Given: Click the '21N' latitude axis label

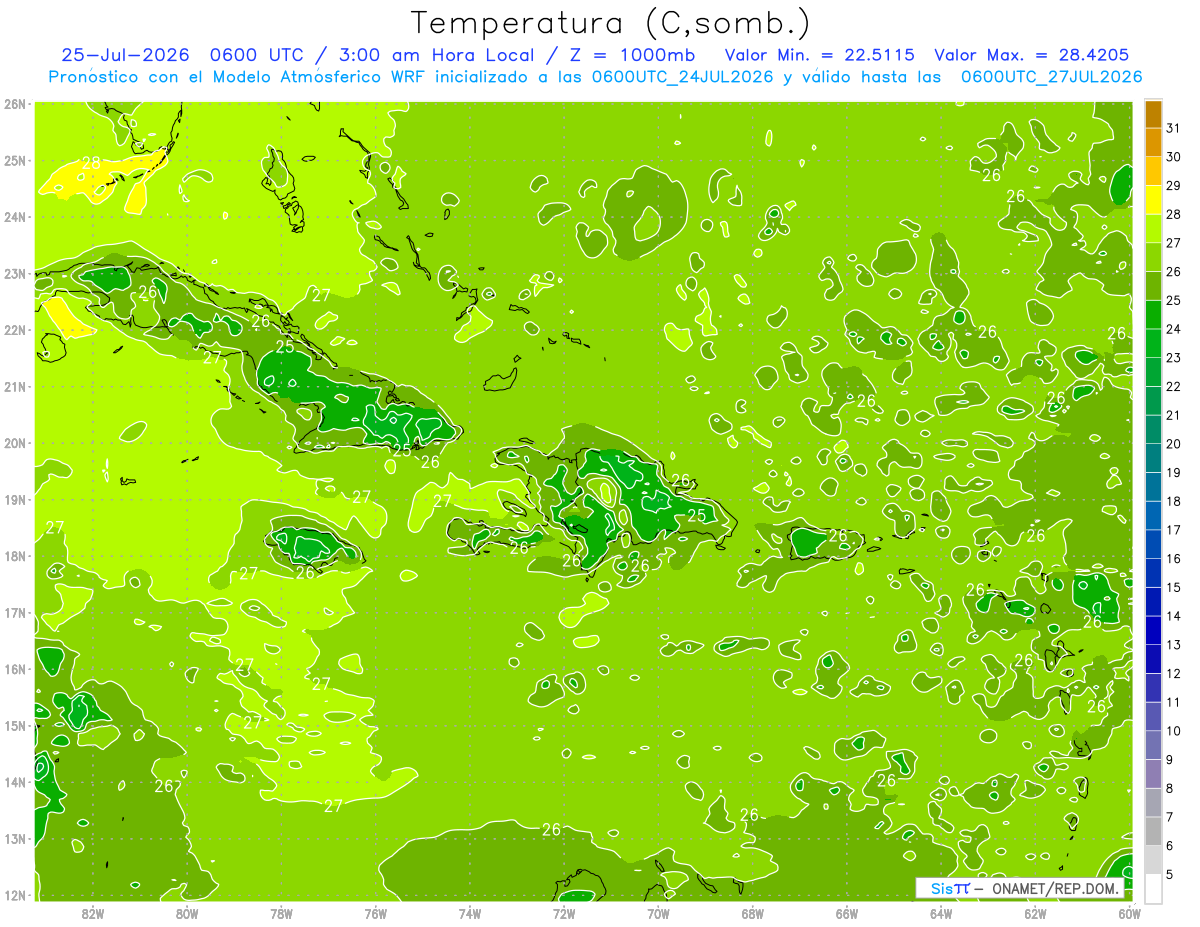Looking at the screenshot, I should tap(16, 386).
